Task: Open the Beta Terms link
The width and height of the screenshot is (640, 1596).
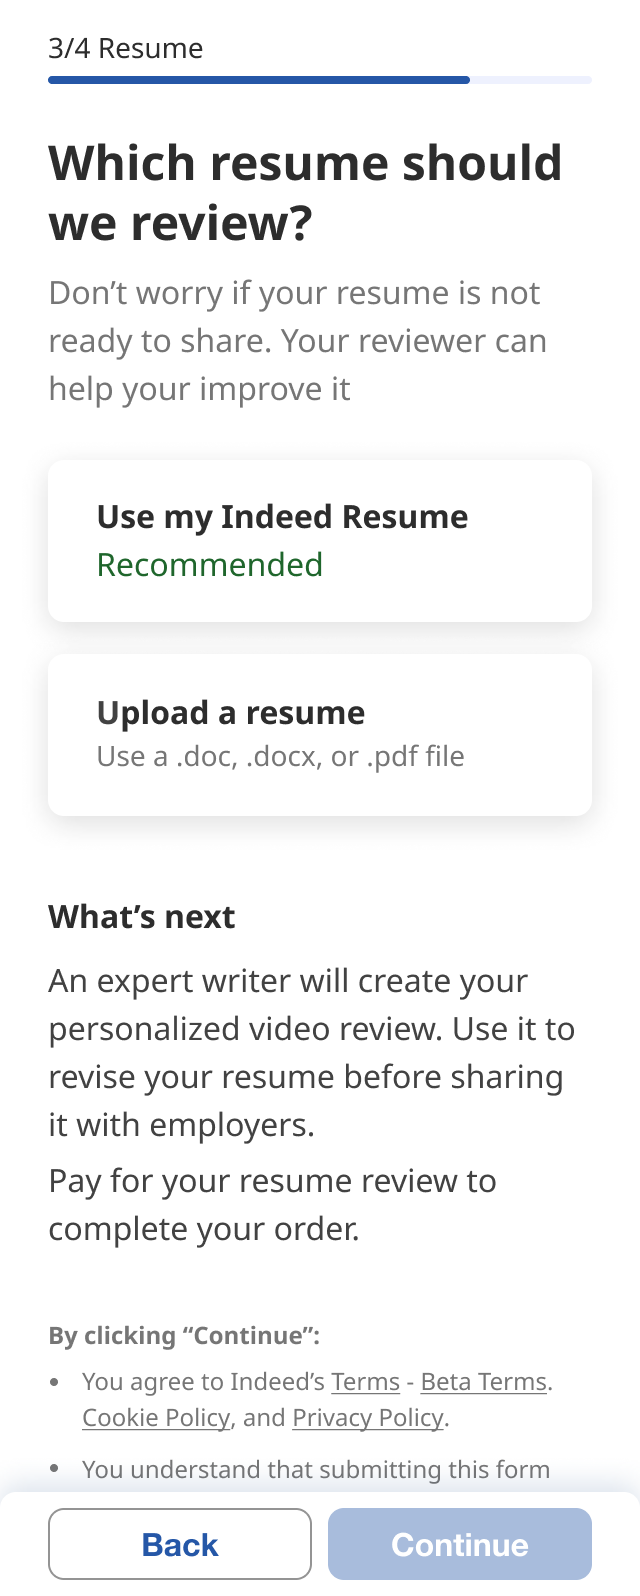Action: click(484, 1382)
